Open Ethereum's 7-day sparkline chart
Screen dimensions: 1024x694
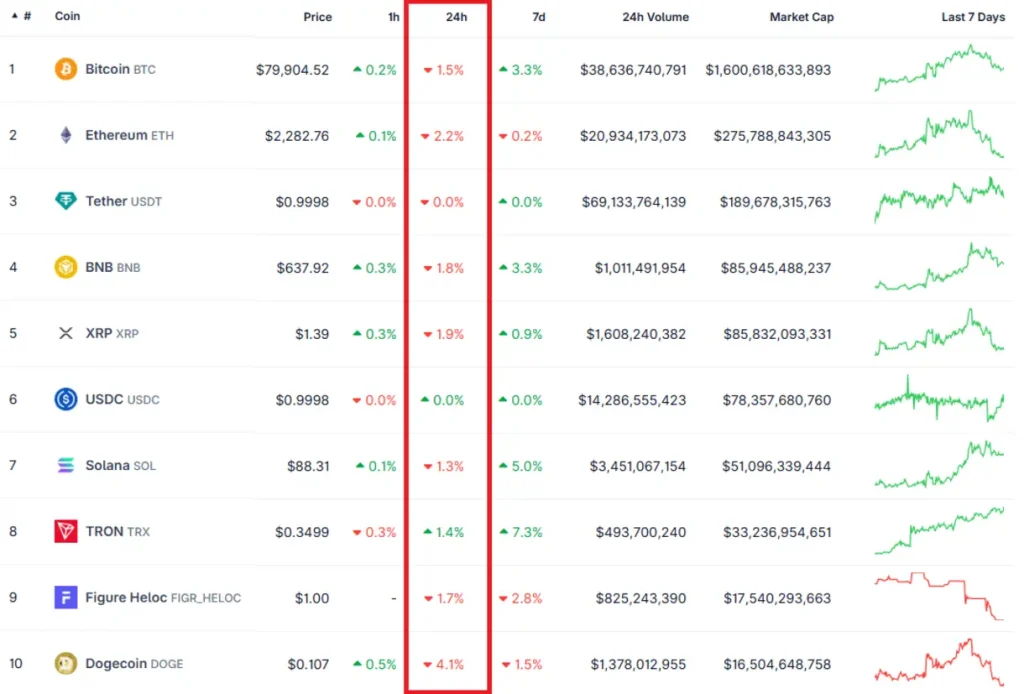click(x=939, y=134)
